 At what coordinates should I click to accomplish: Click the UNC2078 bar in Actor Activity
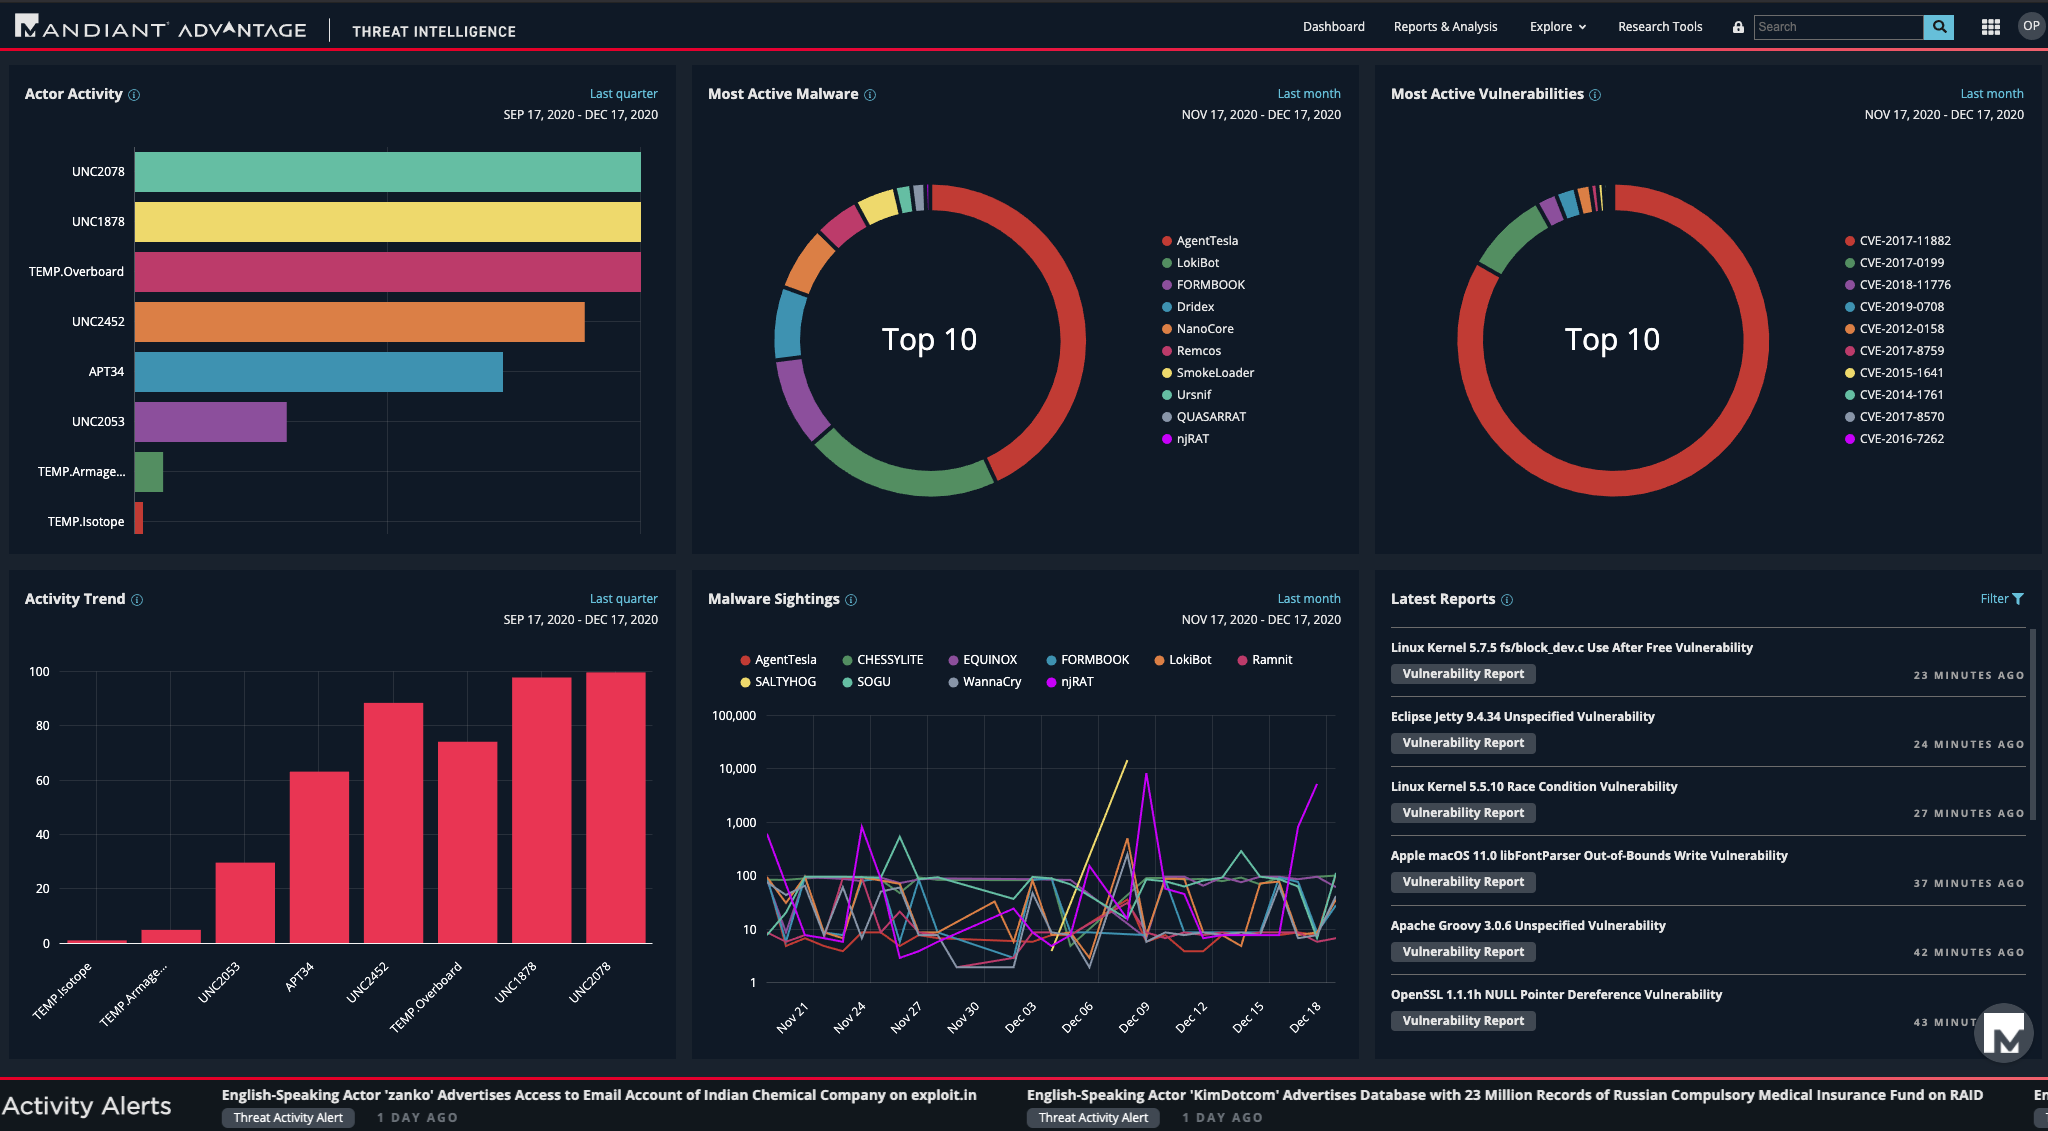tap(388, 172)
